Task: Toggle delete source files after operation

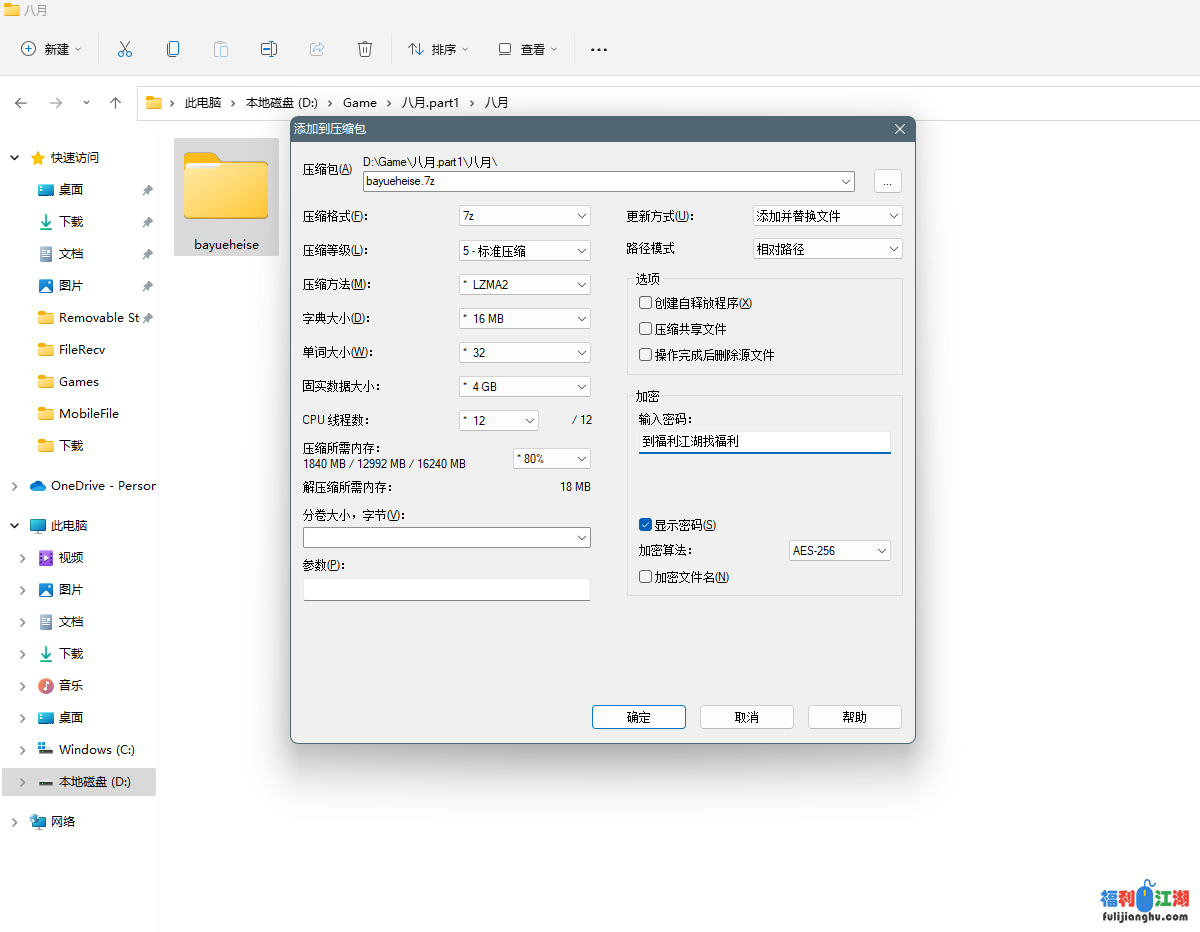Action: (x=646, y=355)
